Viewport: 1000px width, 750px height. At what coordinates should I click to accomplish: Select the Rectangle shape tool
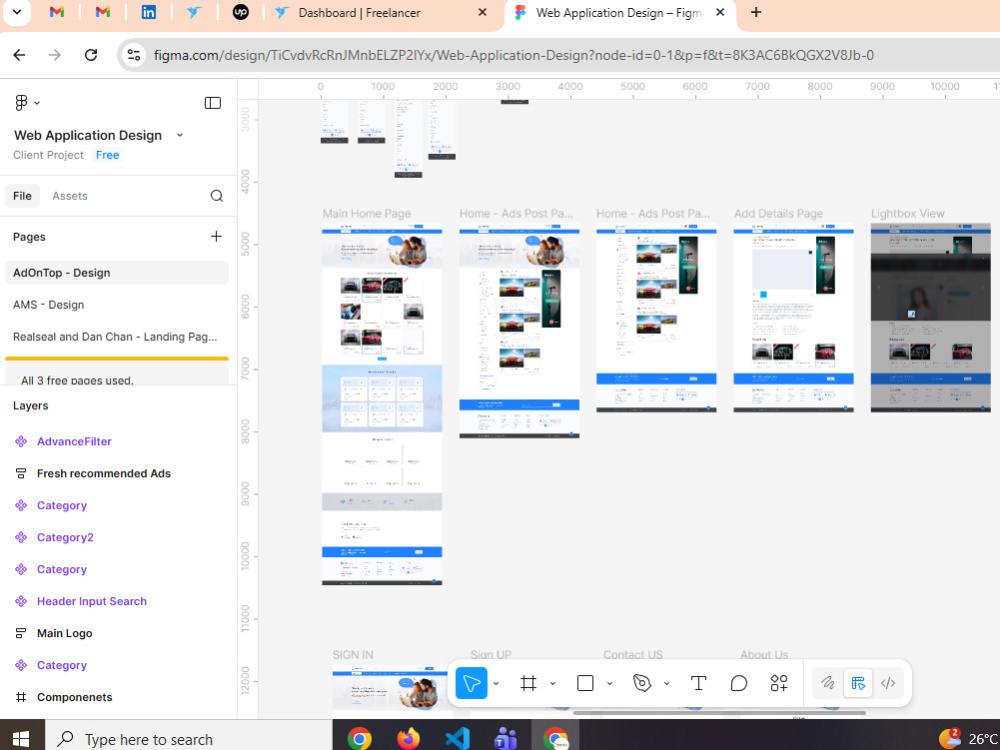coord(585,683)
